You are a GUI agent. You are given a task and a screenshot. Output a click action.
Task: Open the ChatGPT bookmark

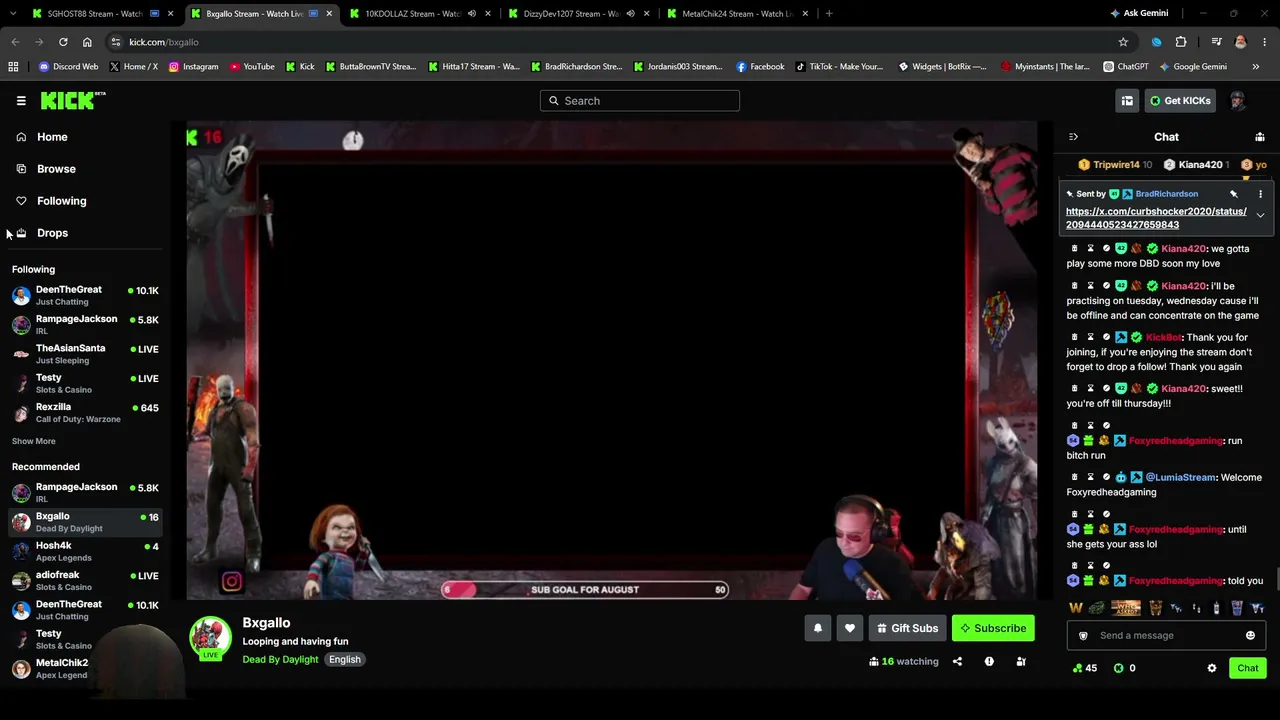[1126, 67]
